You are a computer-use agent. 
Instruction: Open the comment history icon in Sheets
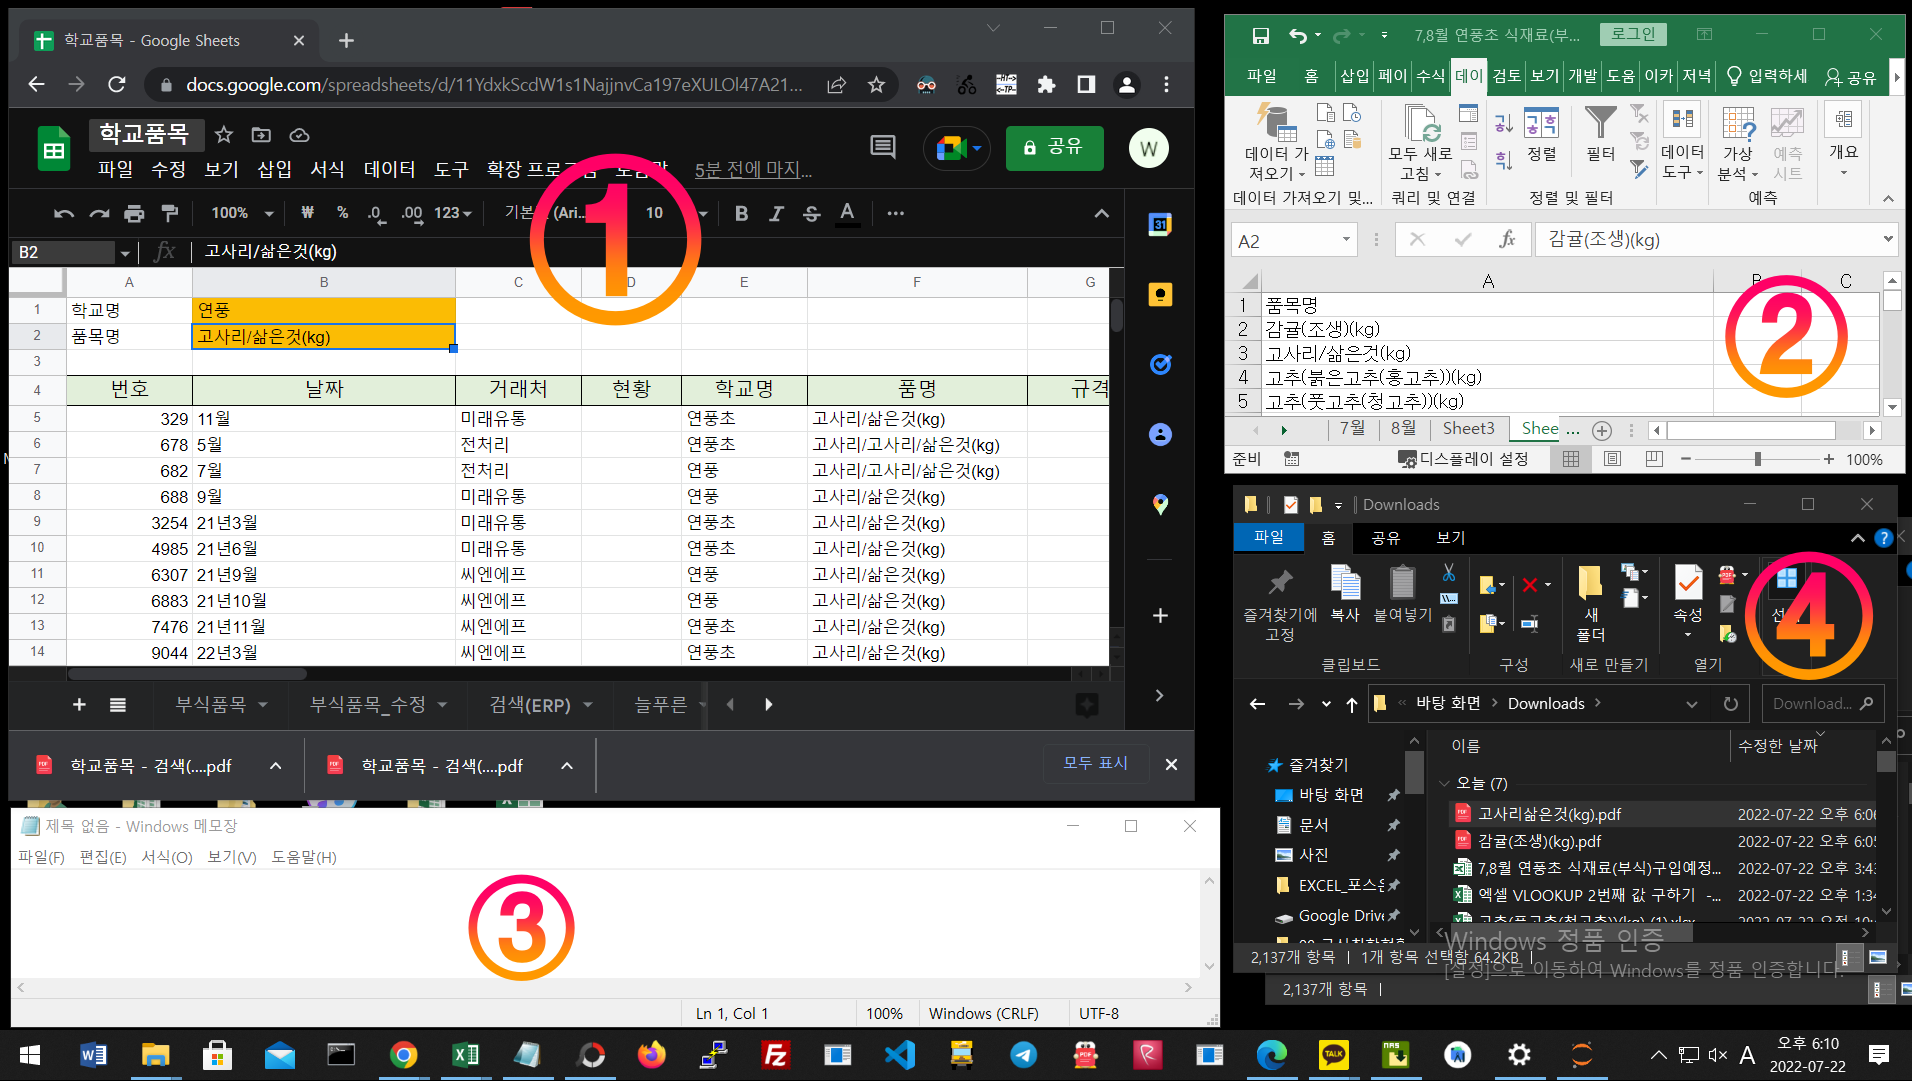[x=882, y=148]
